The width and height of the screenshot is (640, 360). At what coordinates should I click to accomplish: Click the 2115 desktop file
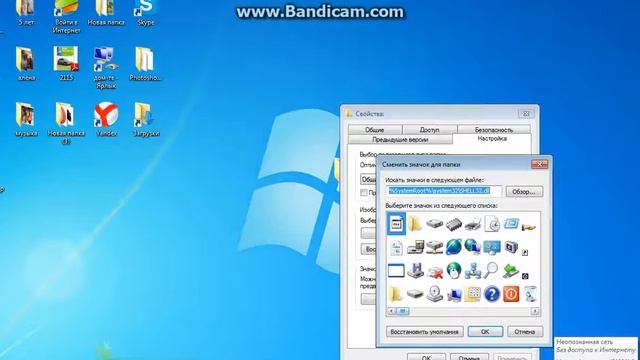(66, 64)
